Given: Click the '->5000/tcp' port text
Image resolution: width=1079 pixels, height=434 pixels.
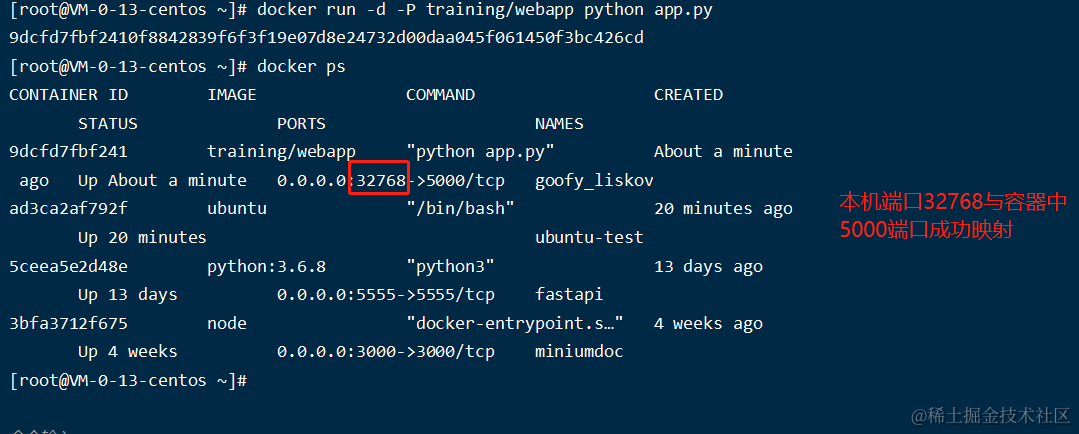Looking at the screenshot, I should pyautogui.click(x=456, y=181).
